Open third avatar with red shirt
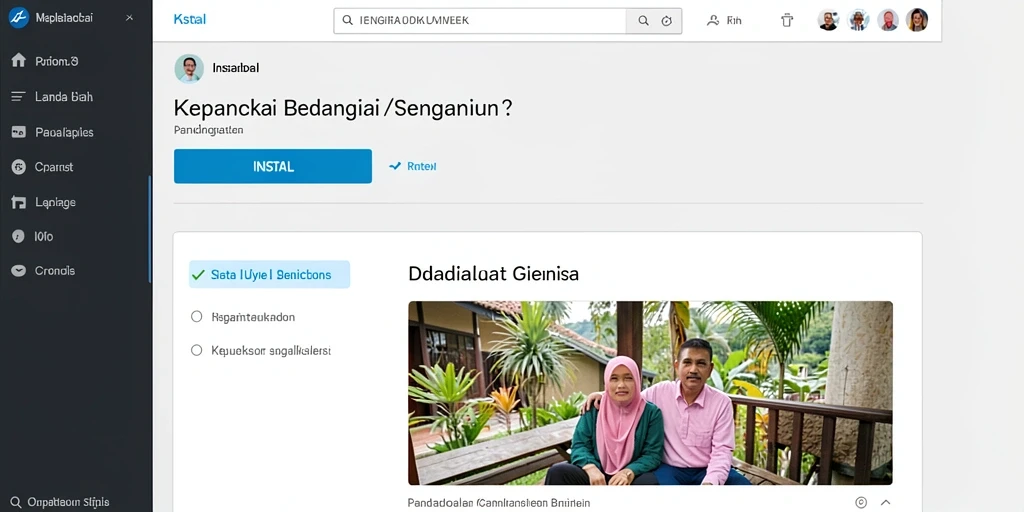Viewport: 1024px width, 512px height. [x=888, y=20]
